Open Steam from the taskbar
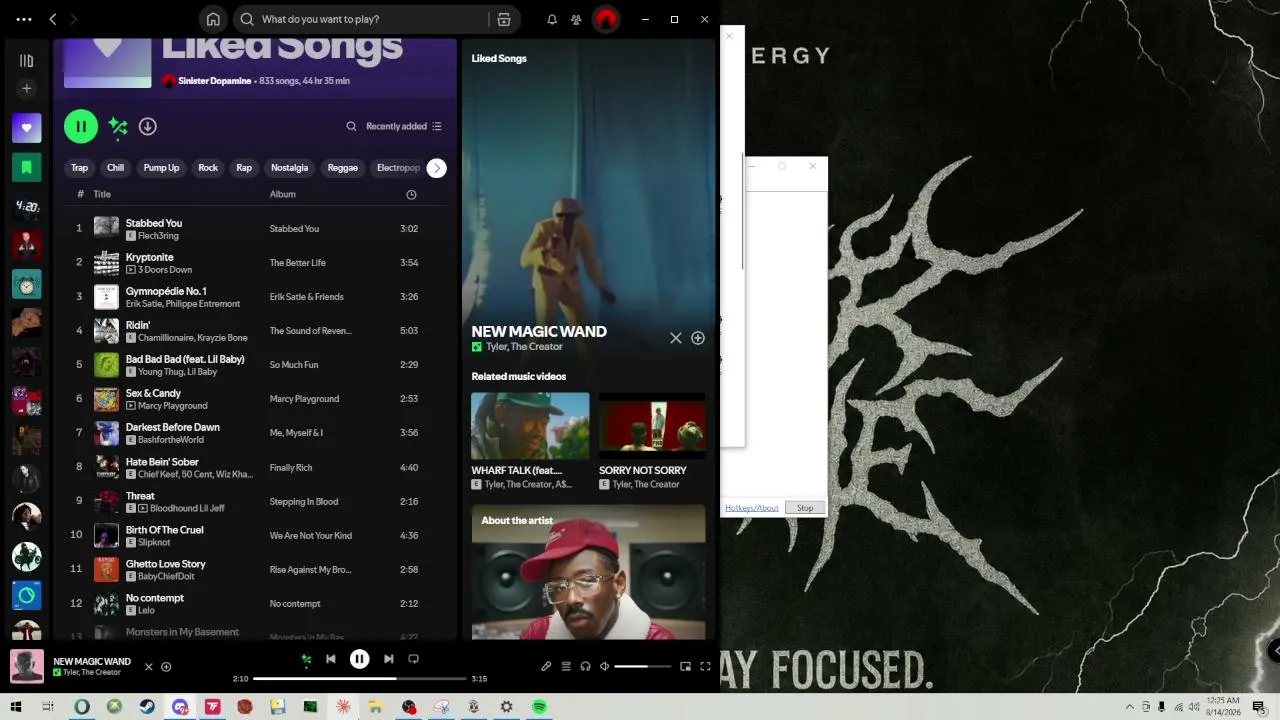1280x720 pixels. [147, 707]
